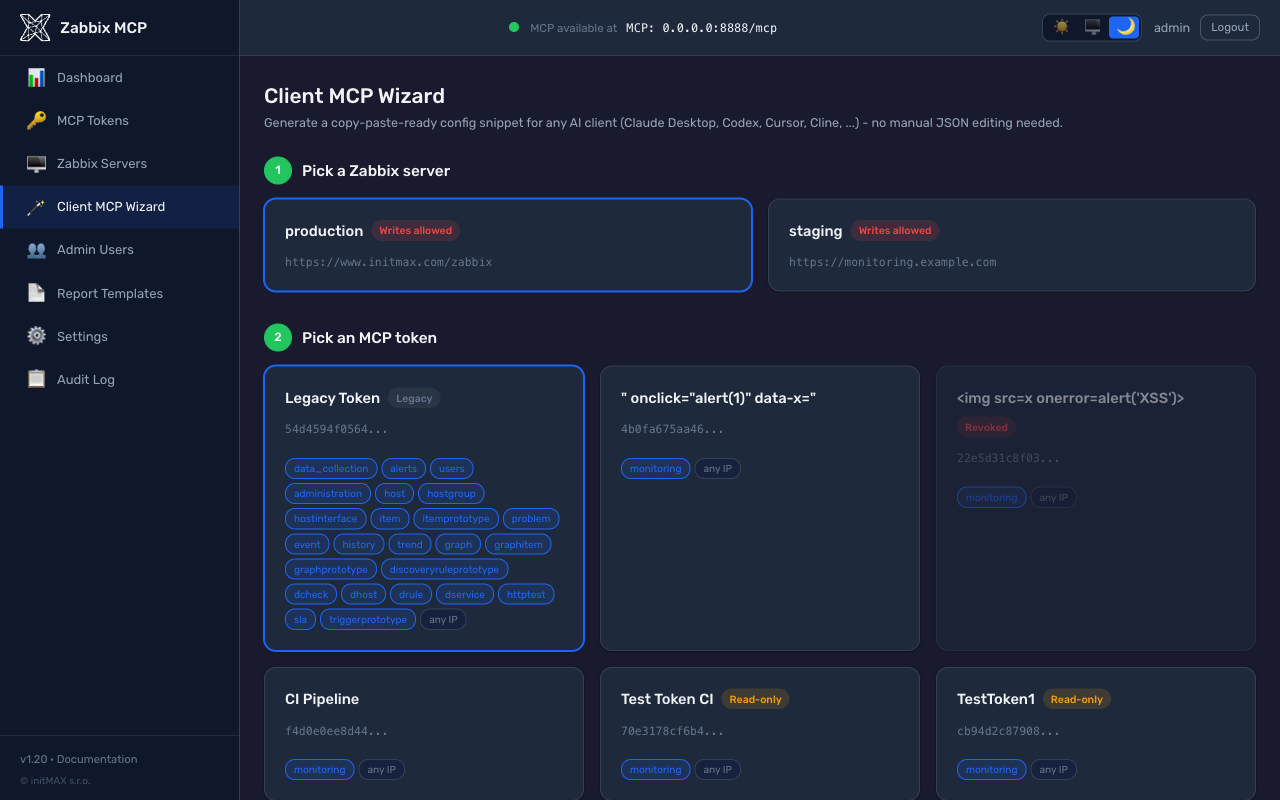Viewport: 1280px width, 800px height.
Task: Click the administration scope tag
Action: 328,493
